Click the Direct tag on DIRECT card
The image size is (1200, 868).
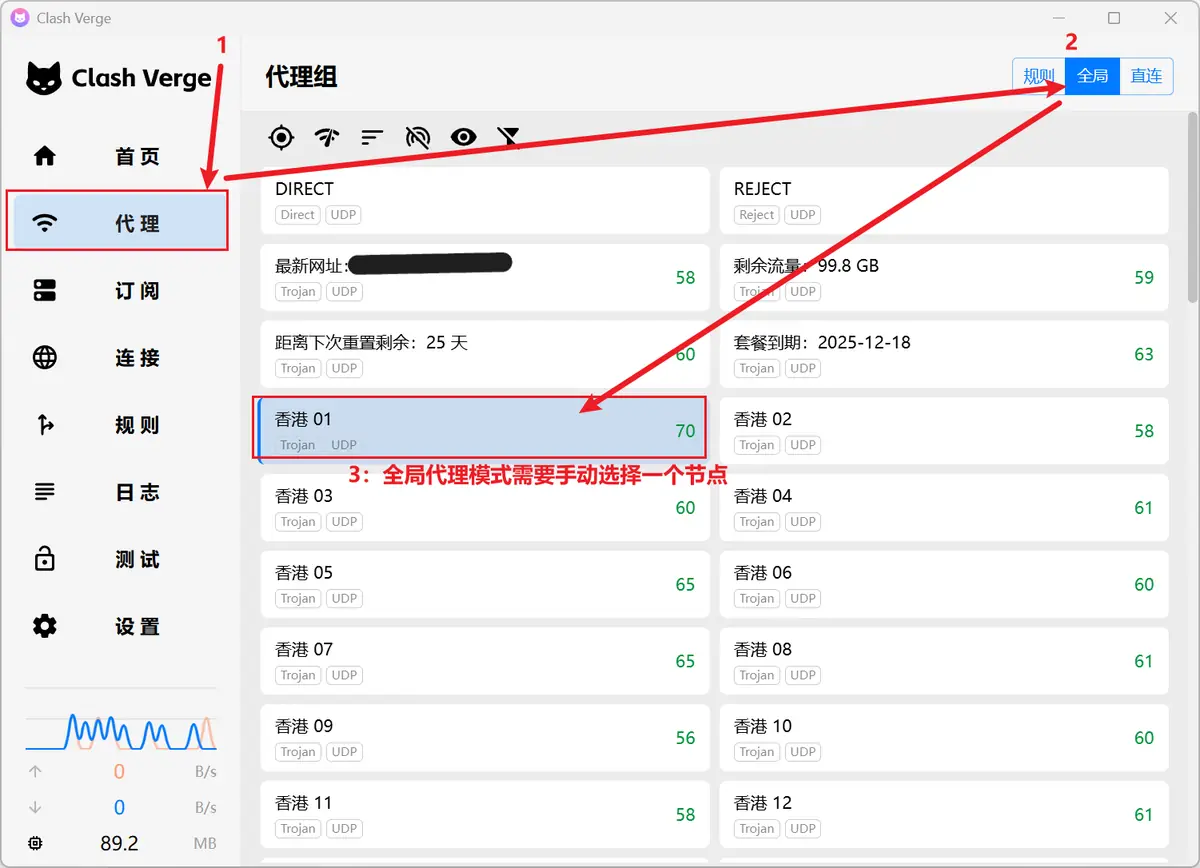298,214
